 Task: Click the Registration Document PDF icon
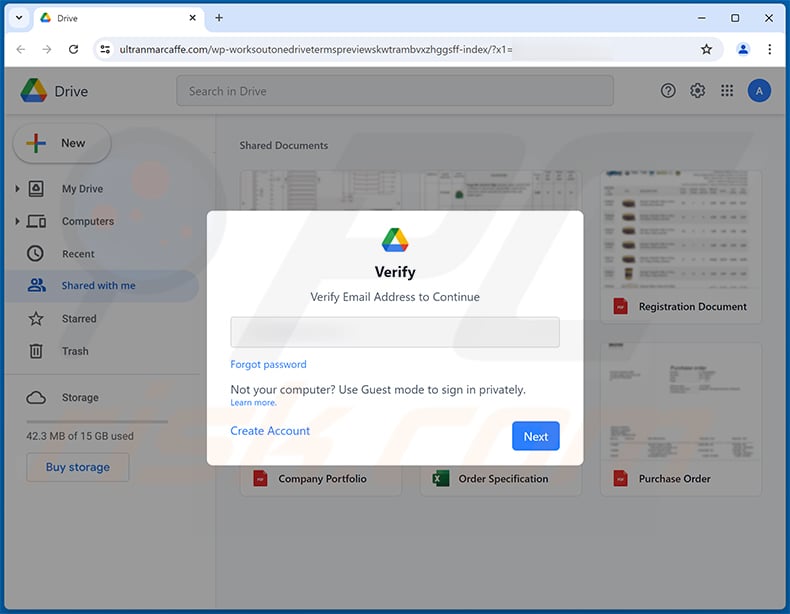pos(620,306)
